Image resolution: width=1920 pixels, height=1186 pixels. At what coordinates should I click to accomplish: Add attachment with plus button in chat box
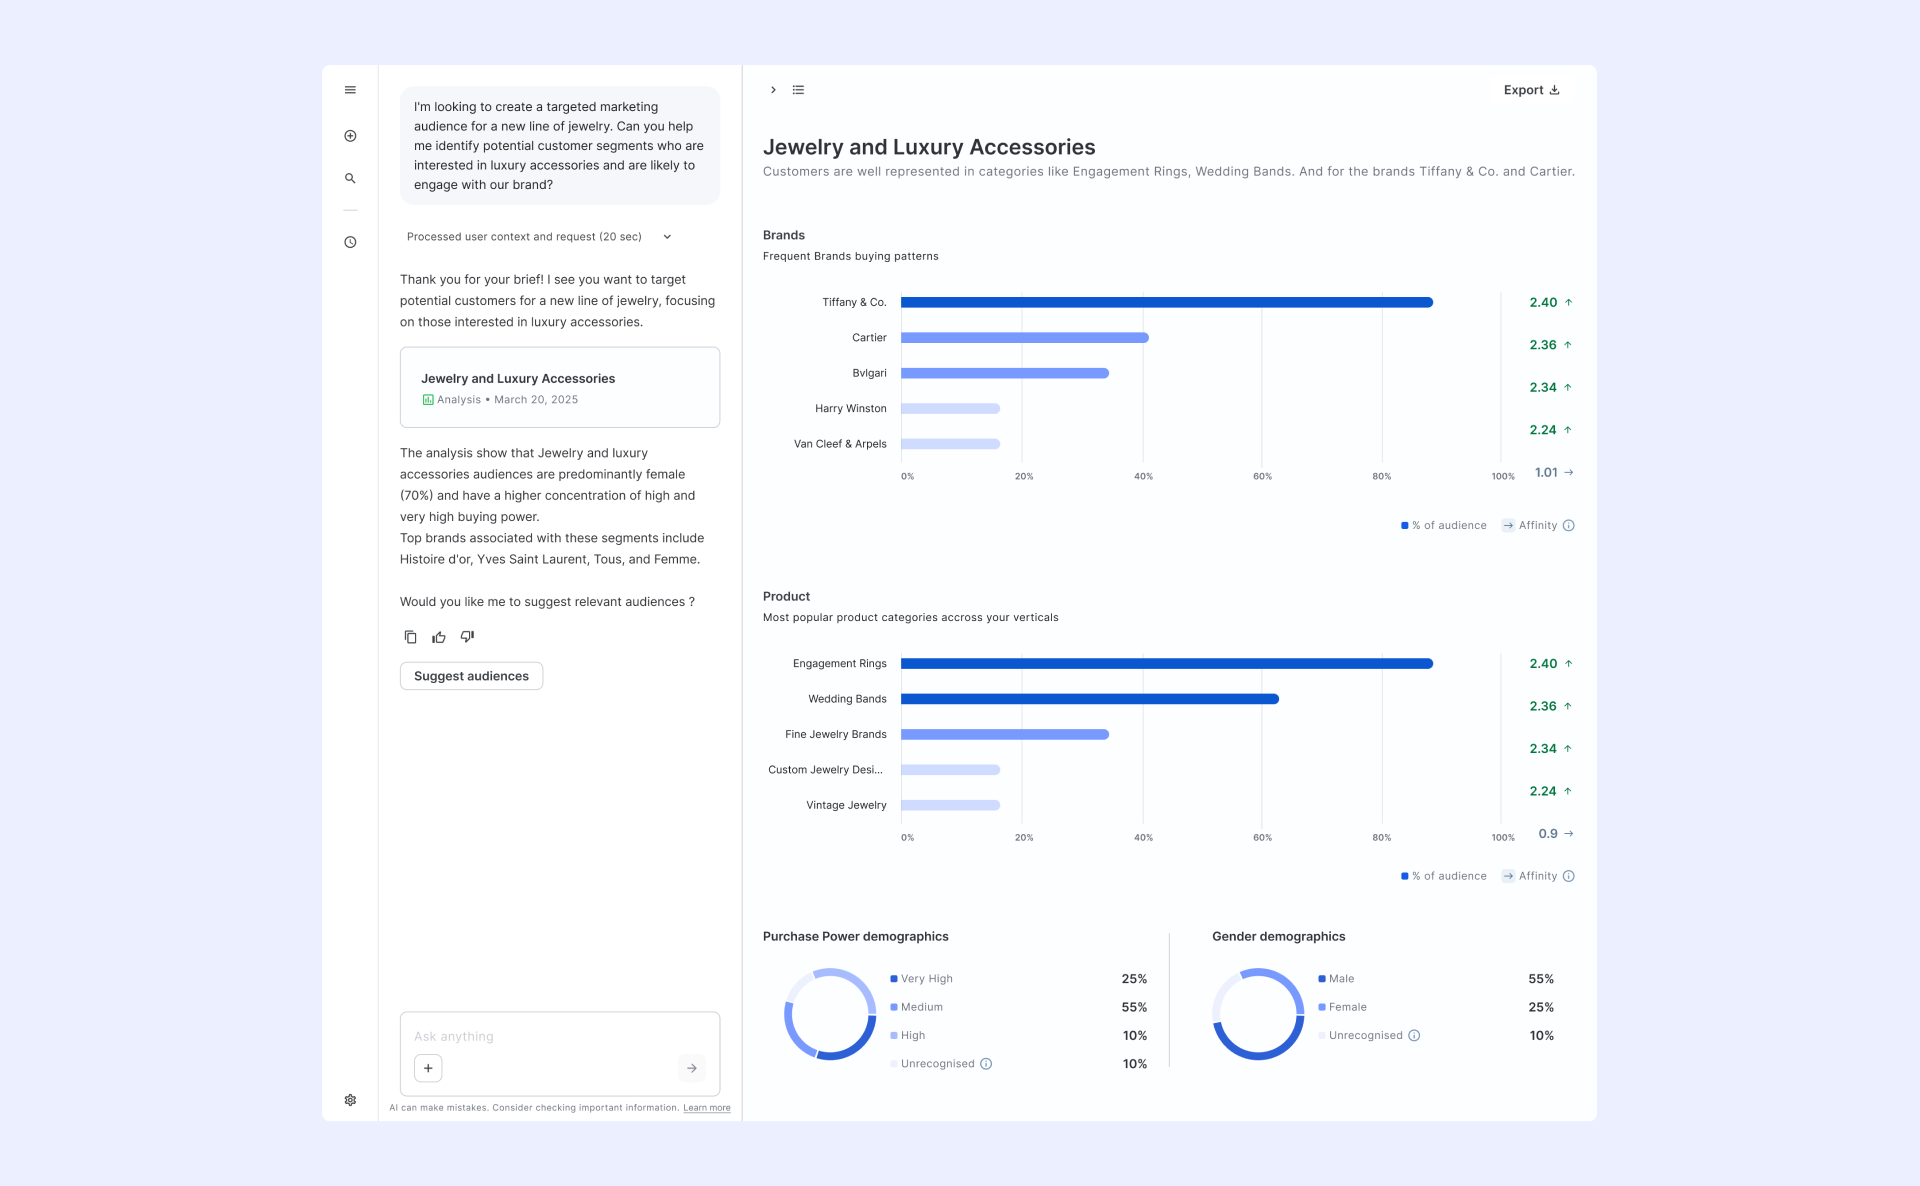click(428, 1068)
